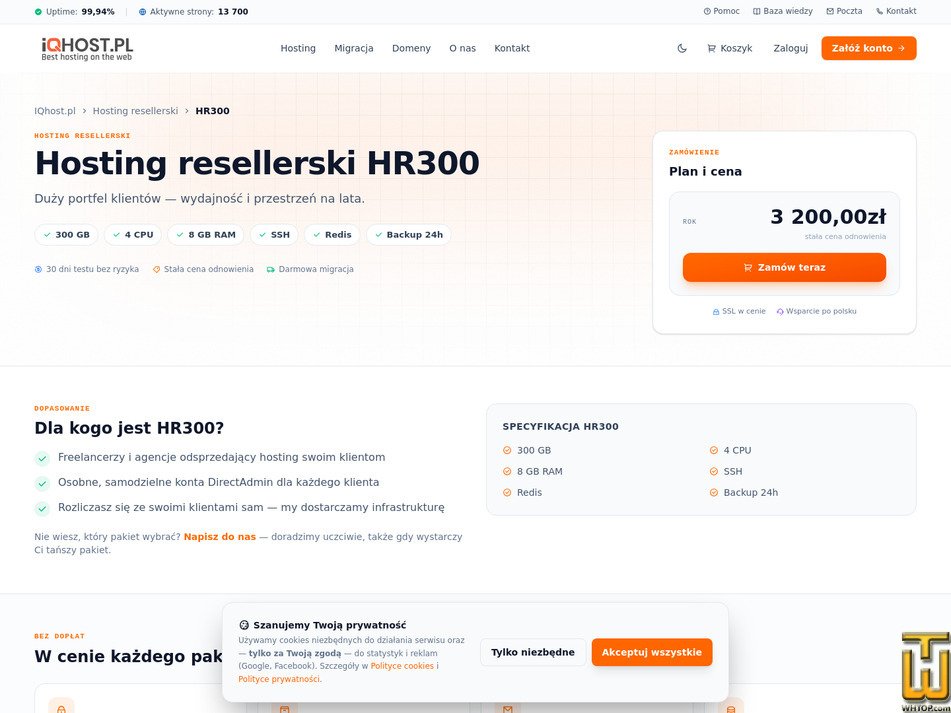Click SPECYFIKACJA HR300 heading
The height and width of the screenshot is (713, 951).
coord(560,427)
